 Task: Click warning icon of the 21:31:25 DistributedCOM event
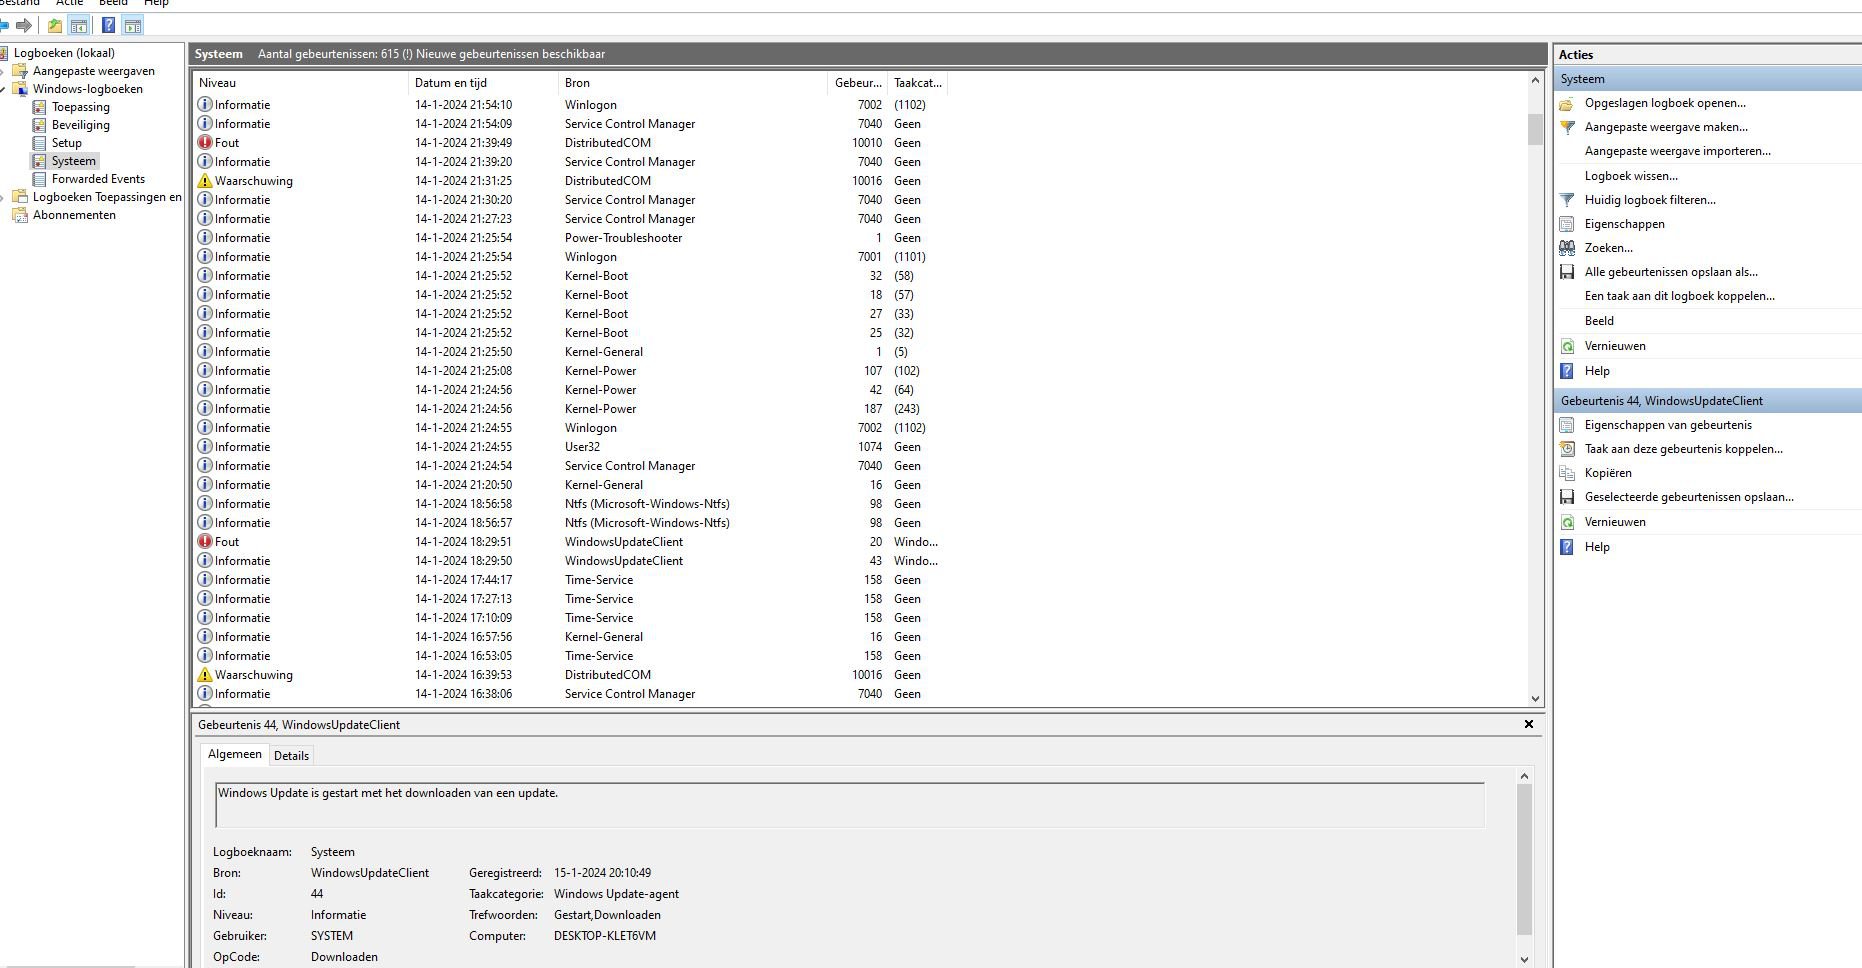pyautogui.click(x=205, y=181)
